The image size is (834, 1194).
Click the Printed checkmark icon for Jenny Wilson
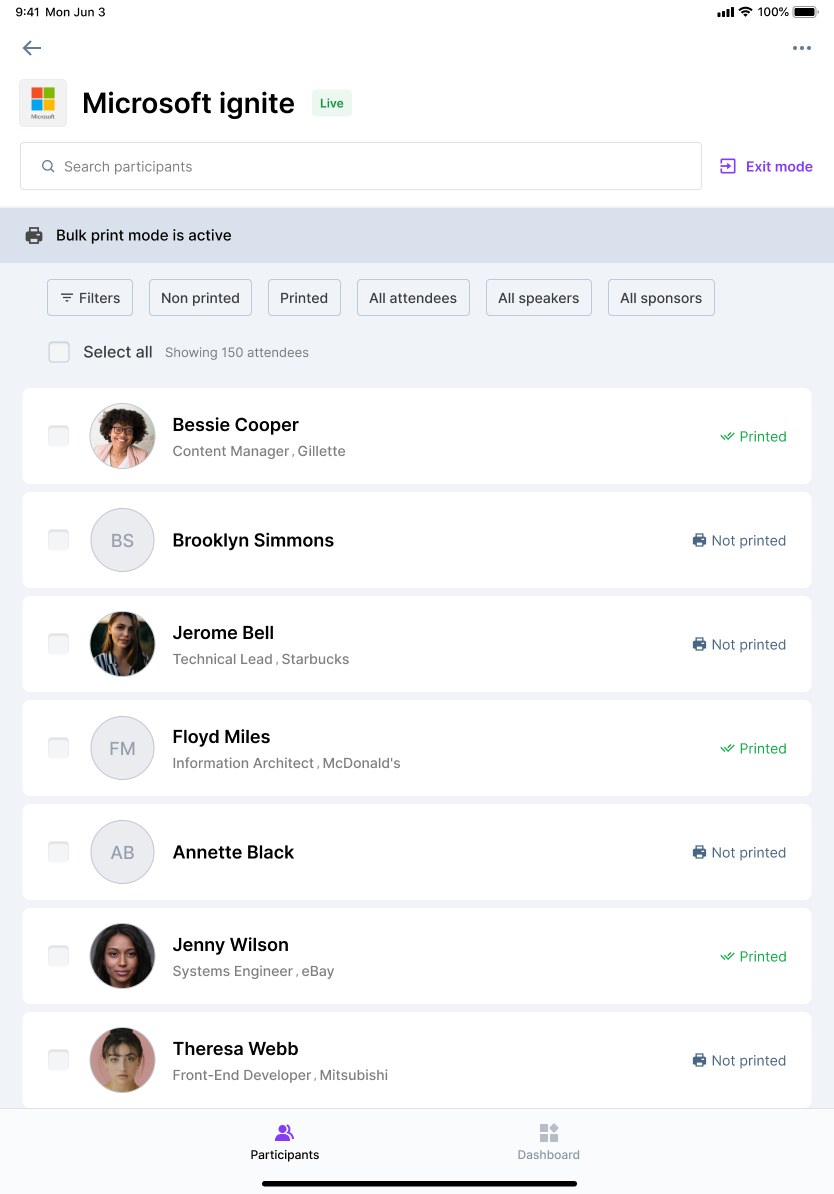point(727,956)
